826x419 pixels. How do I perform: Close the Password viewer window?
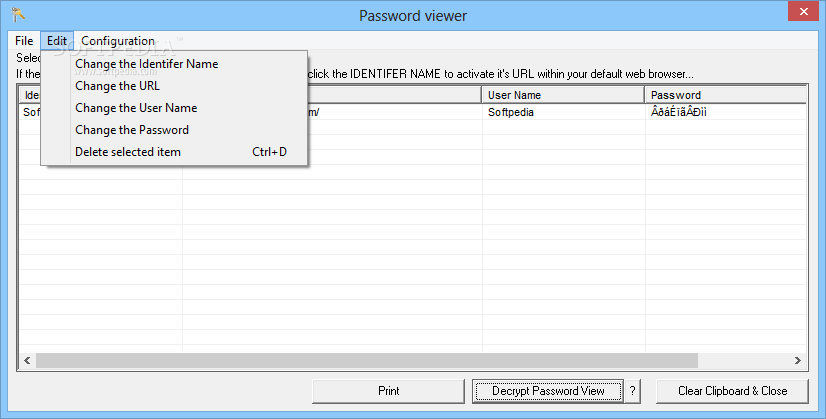[803, 11]
